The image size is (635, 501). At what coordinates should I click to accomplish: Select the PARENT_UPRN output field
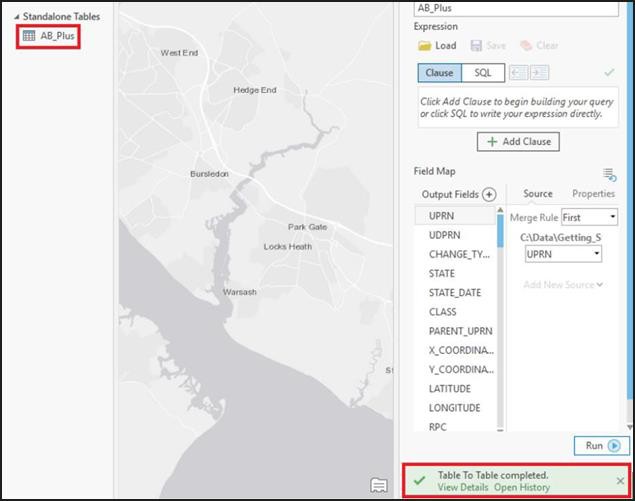(455, 331)
